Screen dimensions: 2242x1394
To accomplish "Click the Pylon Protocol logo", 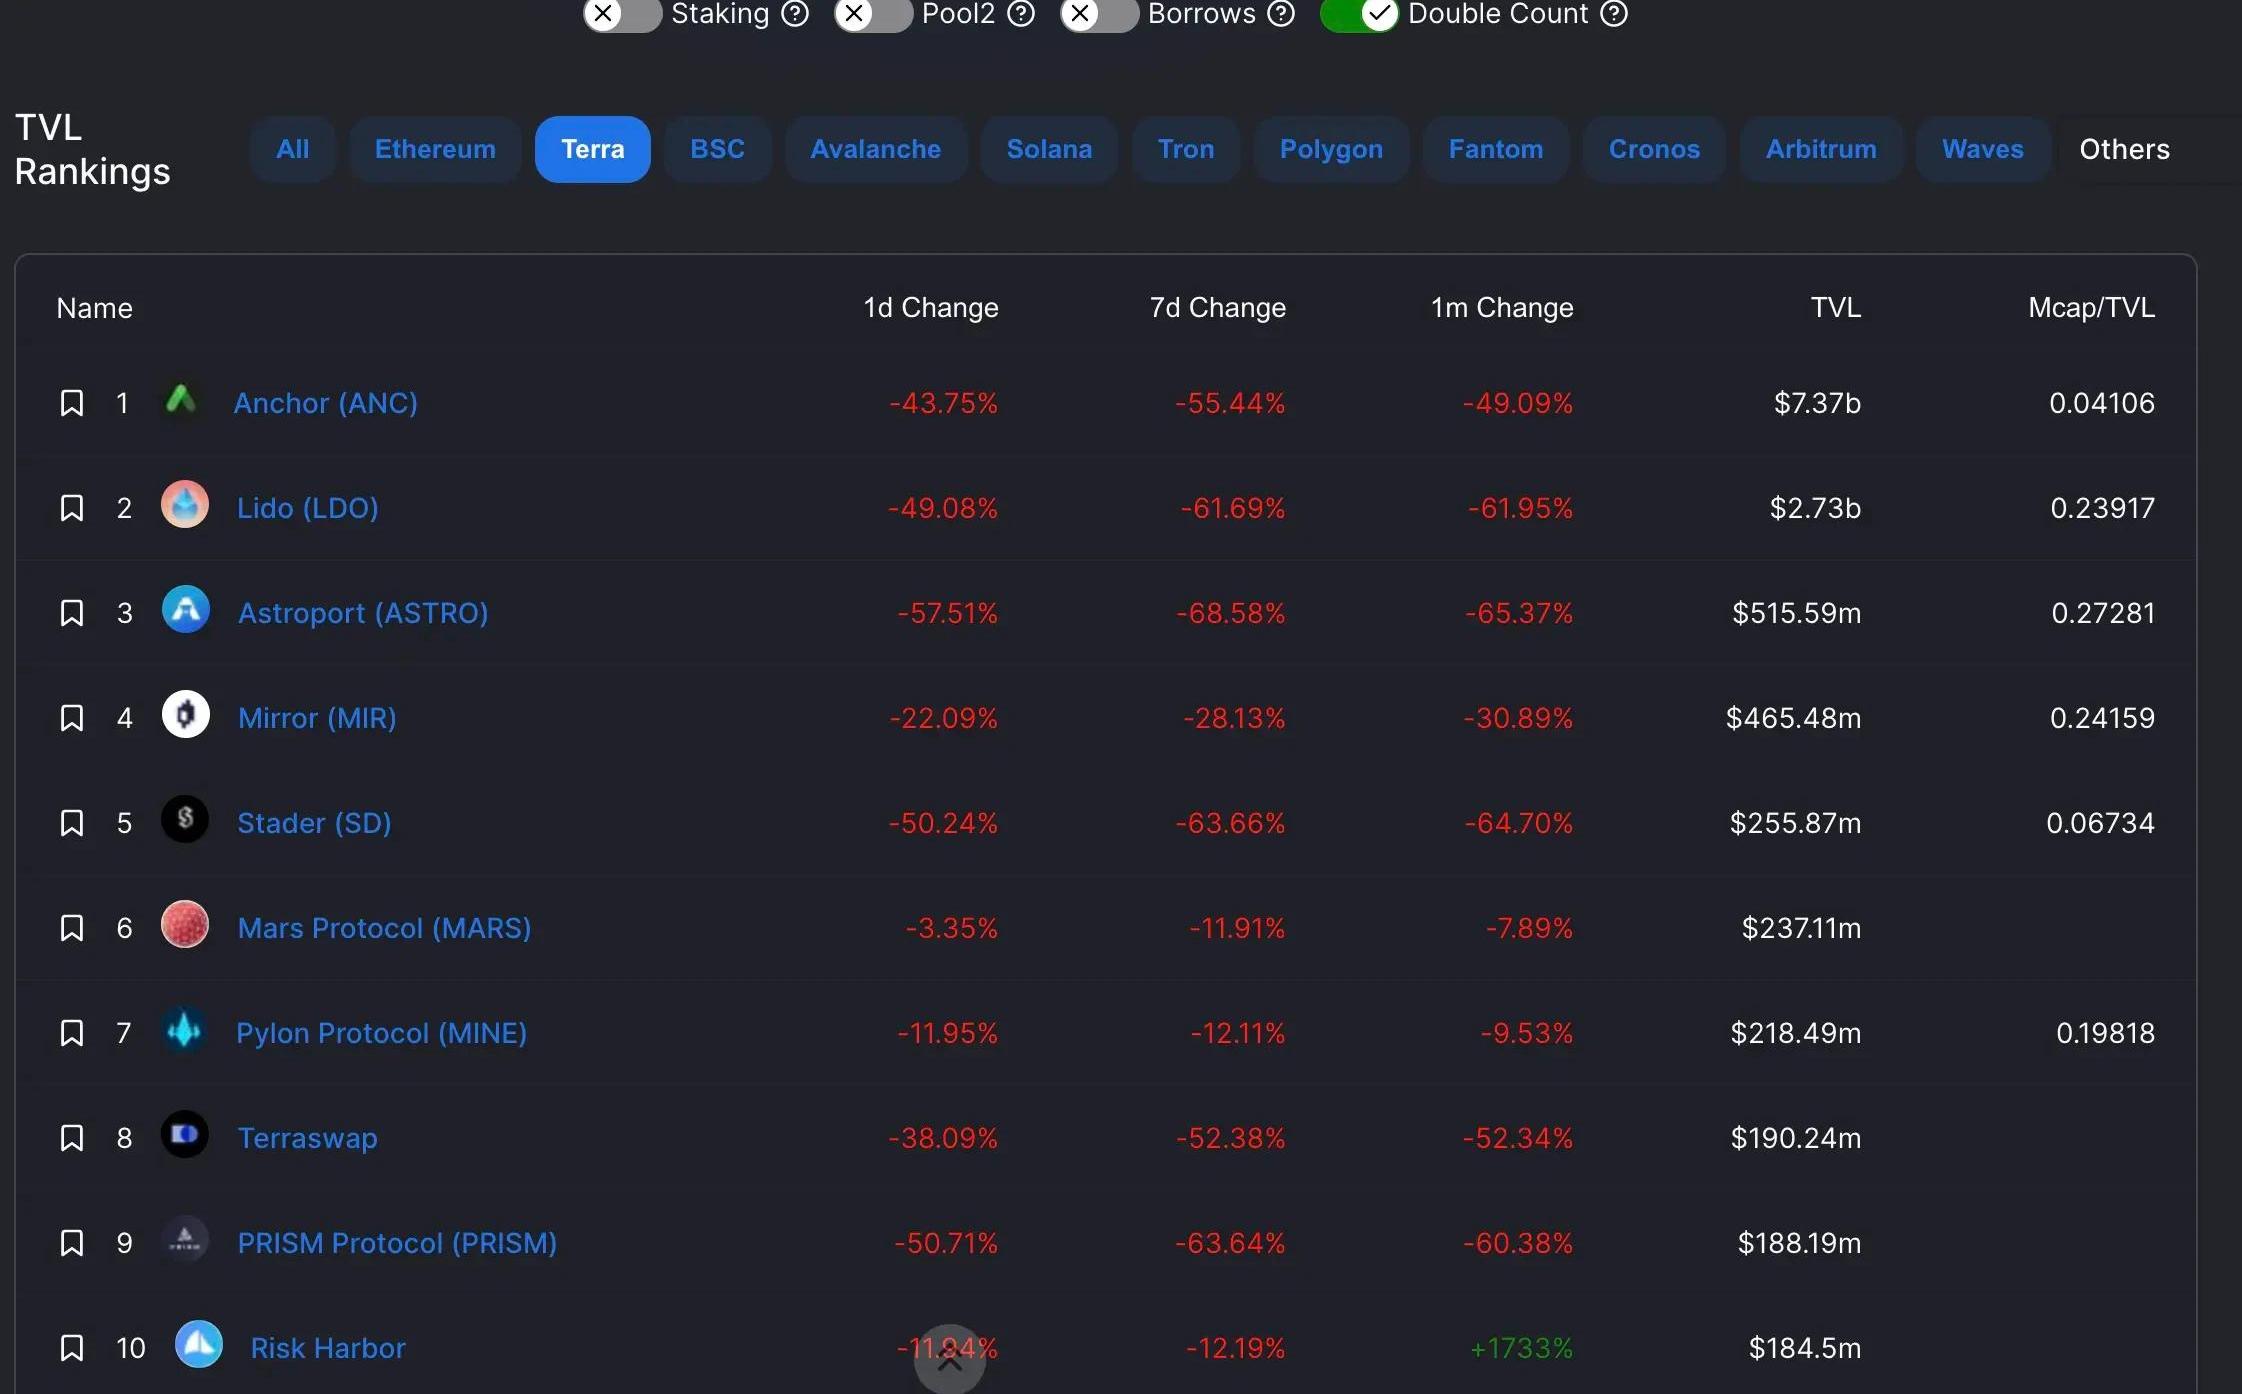I will (x=184, y=1030).
